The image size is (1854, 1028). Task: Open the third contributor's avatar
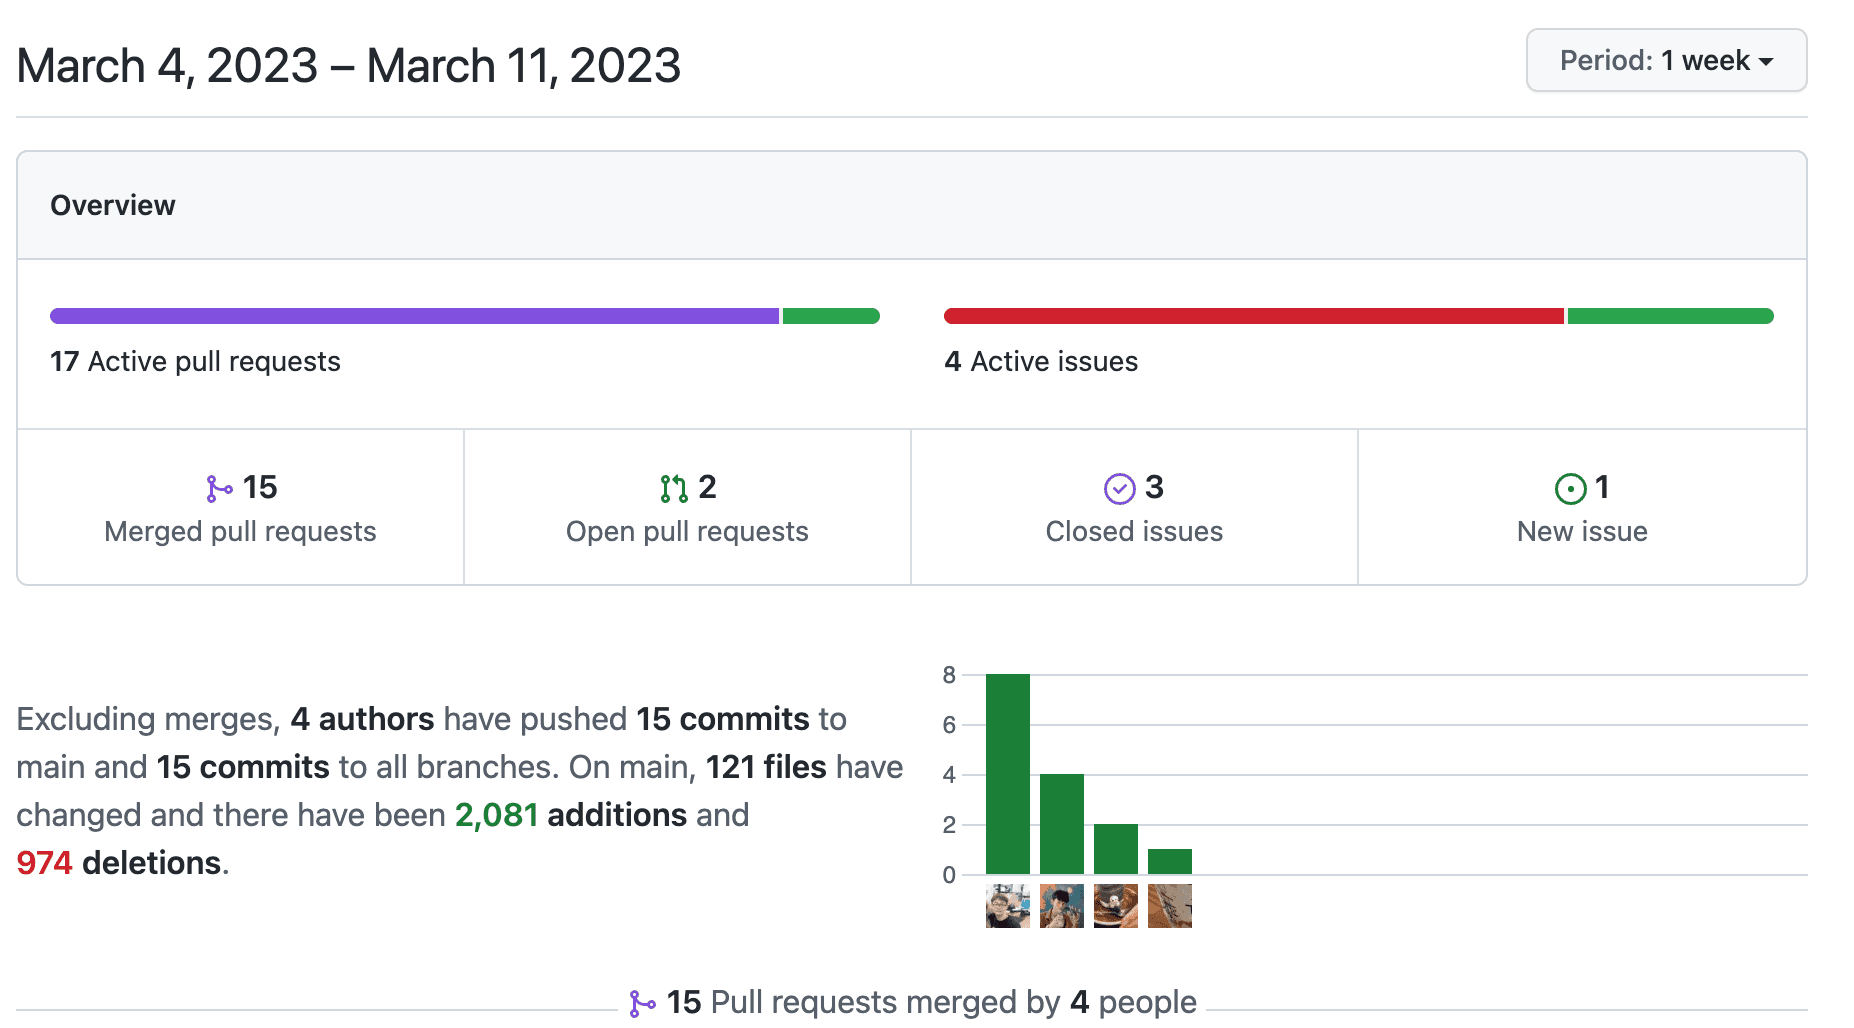(x=1115, y=906)
